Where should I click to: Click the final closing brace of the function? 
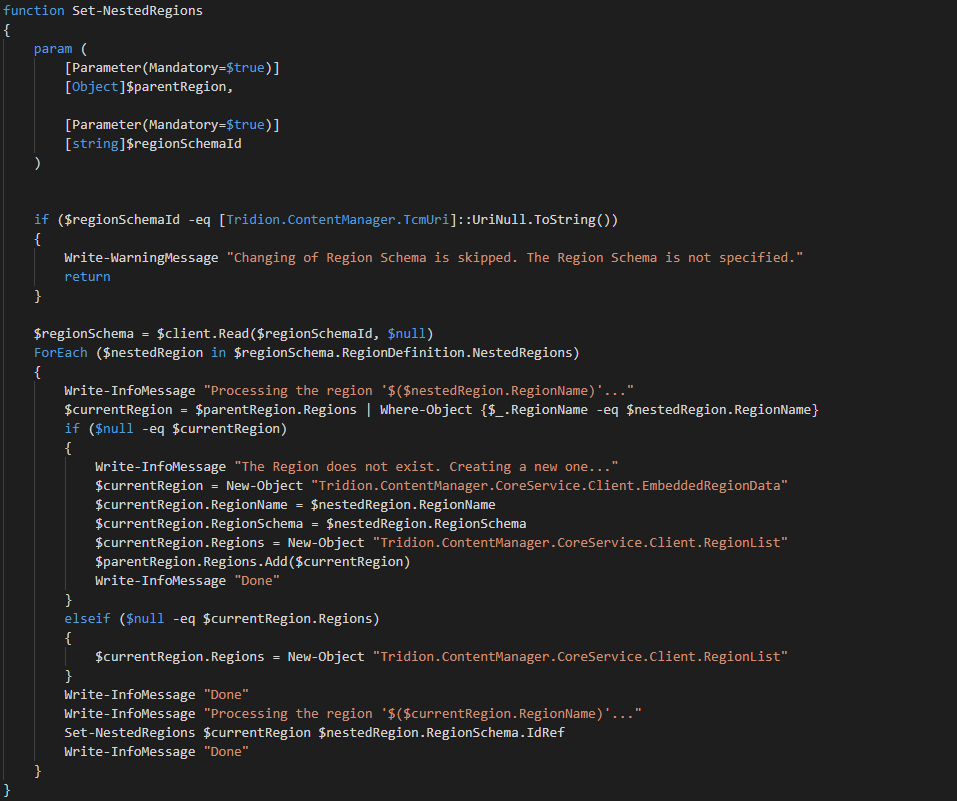click(7, 790)
